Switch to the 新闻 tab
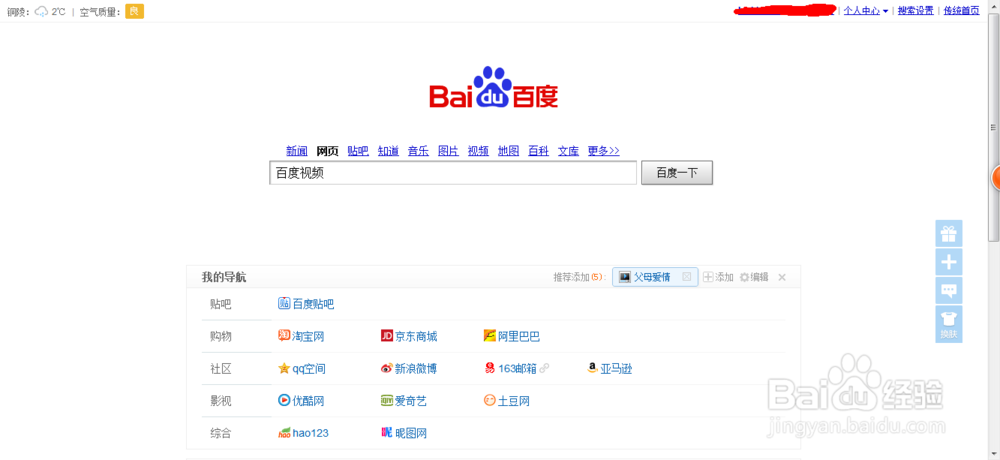 [297, 151]
